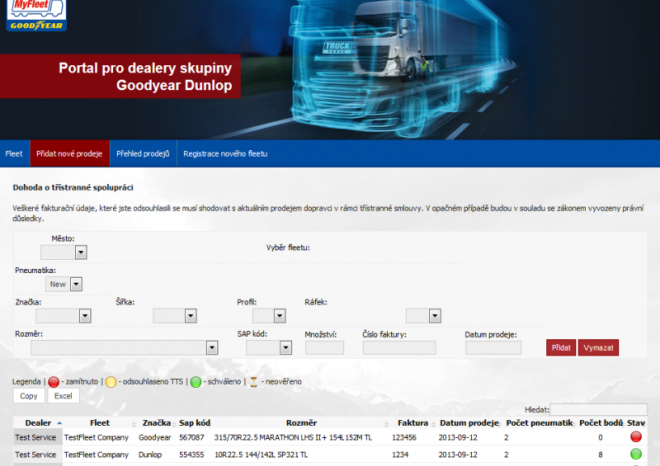Expand the SAP kód dropdown
This screenshot has height=466, width=660.
269,348
